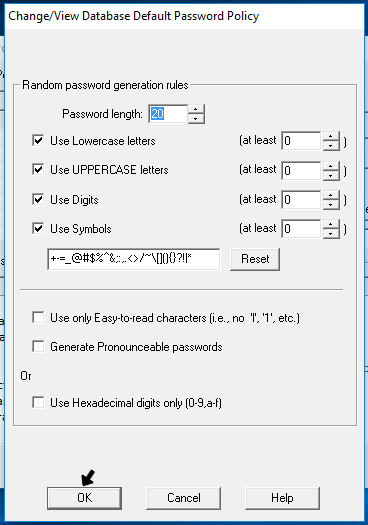Image resolution: width=368 pixels, height=525 pixels.
Task: Cancel the password policy dialog
Action: click(x=183, y=498)
